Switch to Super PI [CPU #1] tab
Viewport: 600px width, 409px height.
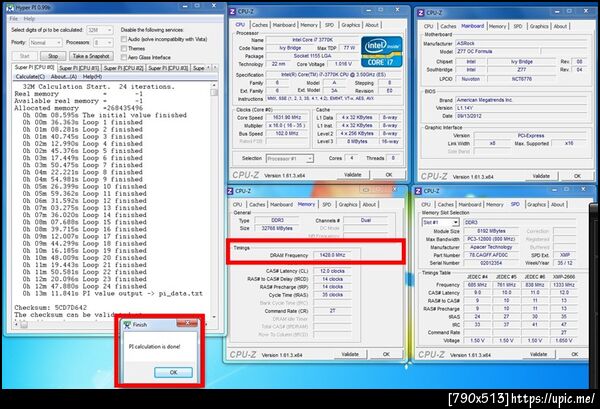[79, 68]
